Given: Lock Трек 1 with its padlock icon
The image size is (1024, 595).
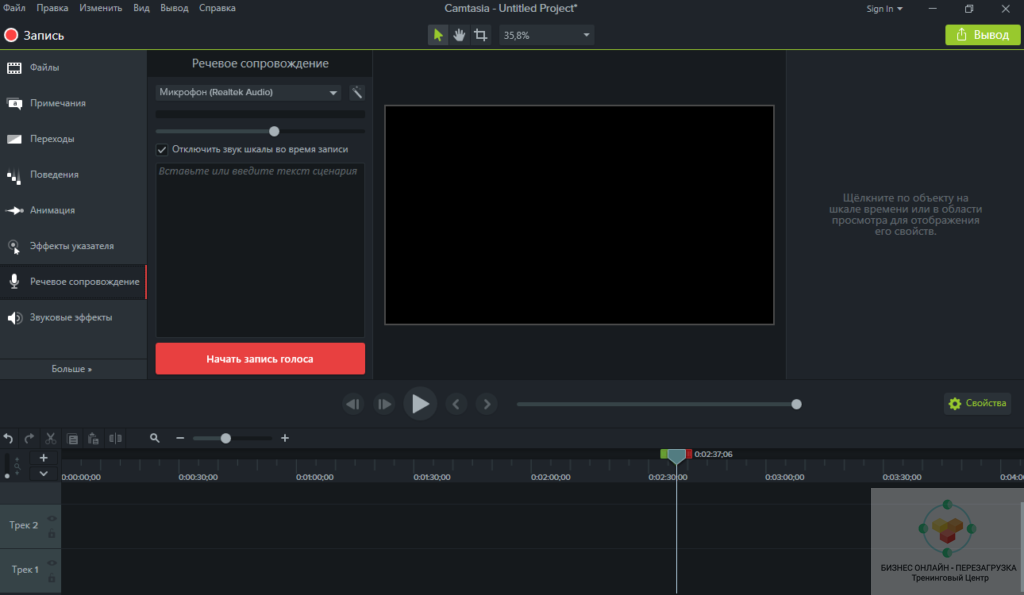Looking at the screenshot, I should click(x=51, y=577).
